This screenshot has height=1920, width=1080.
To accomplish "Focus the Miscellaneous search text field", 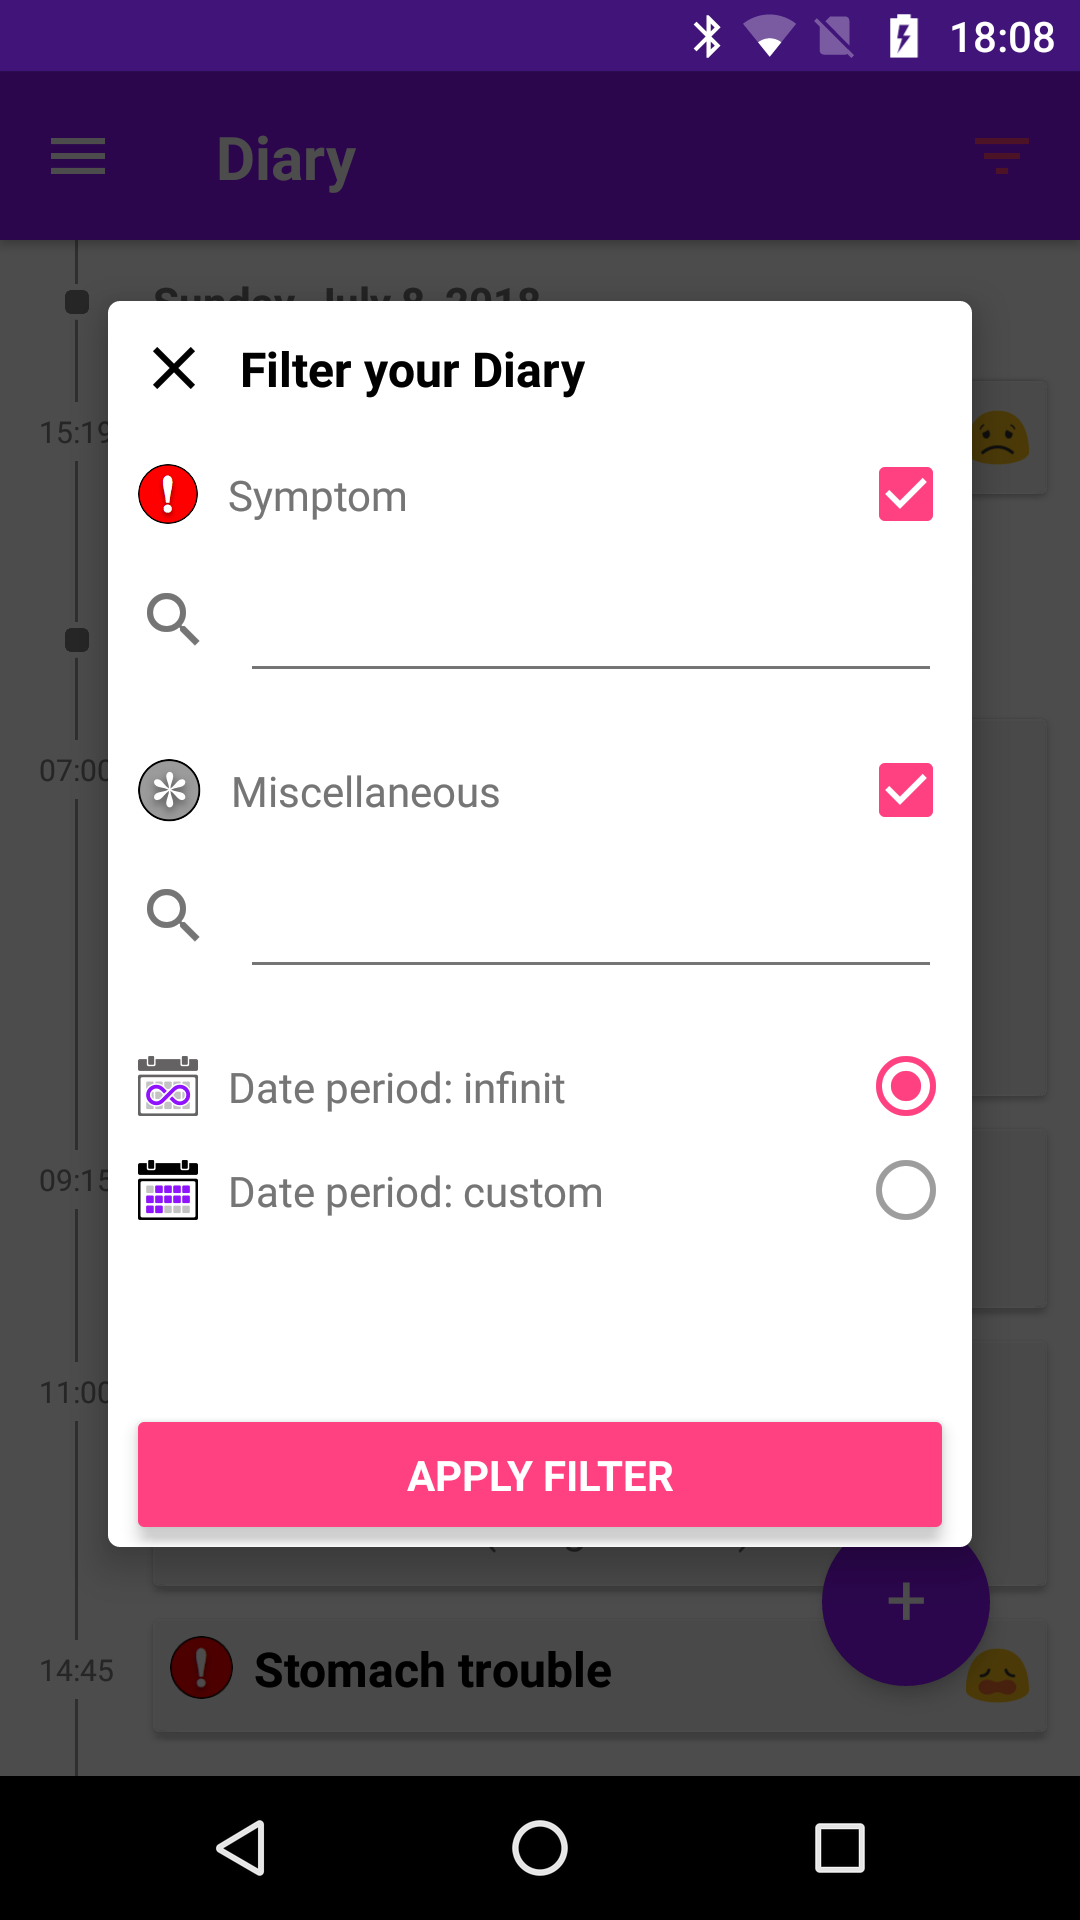I will (x=590, y=928).
